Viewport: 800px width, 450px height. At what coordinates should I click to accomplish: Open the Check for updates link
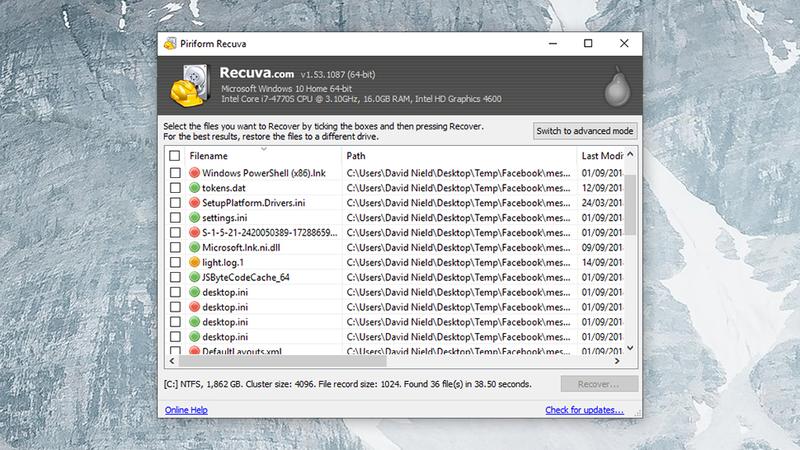[x=584, y=410]
